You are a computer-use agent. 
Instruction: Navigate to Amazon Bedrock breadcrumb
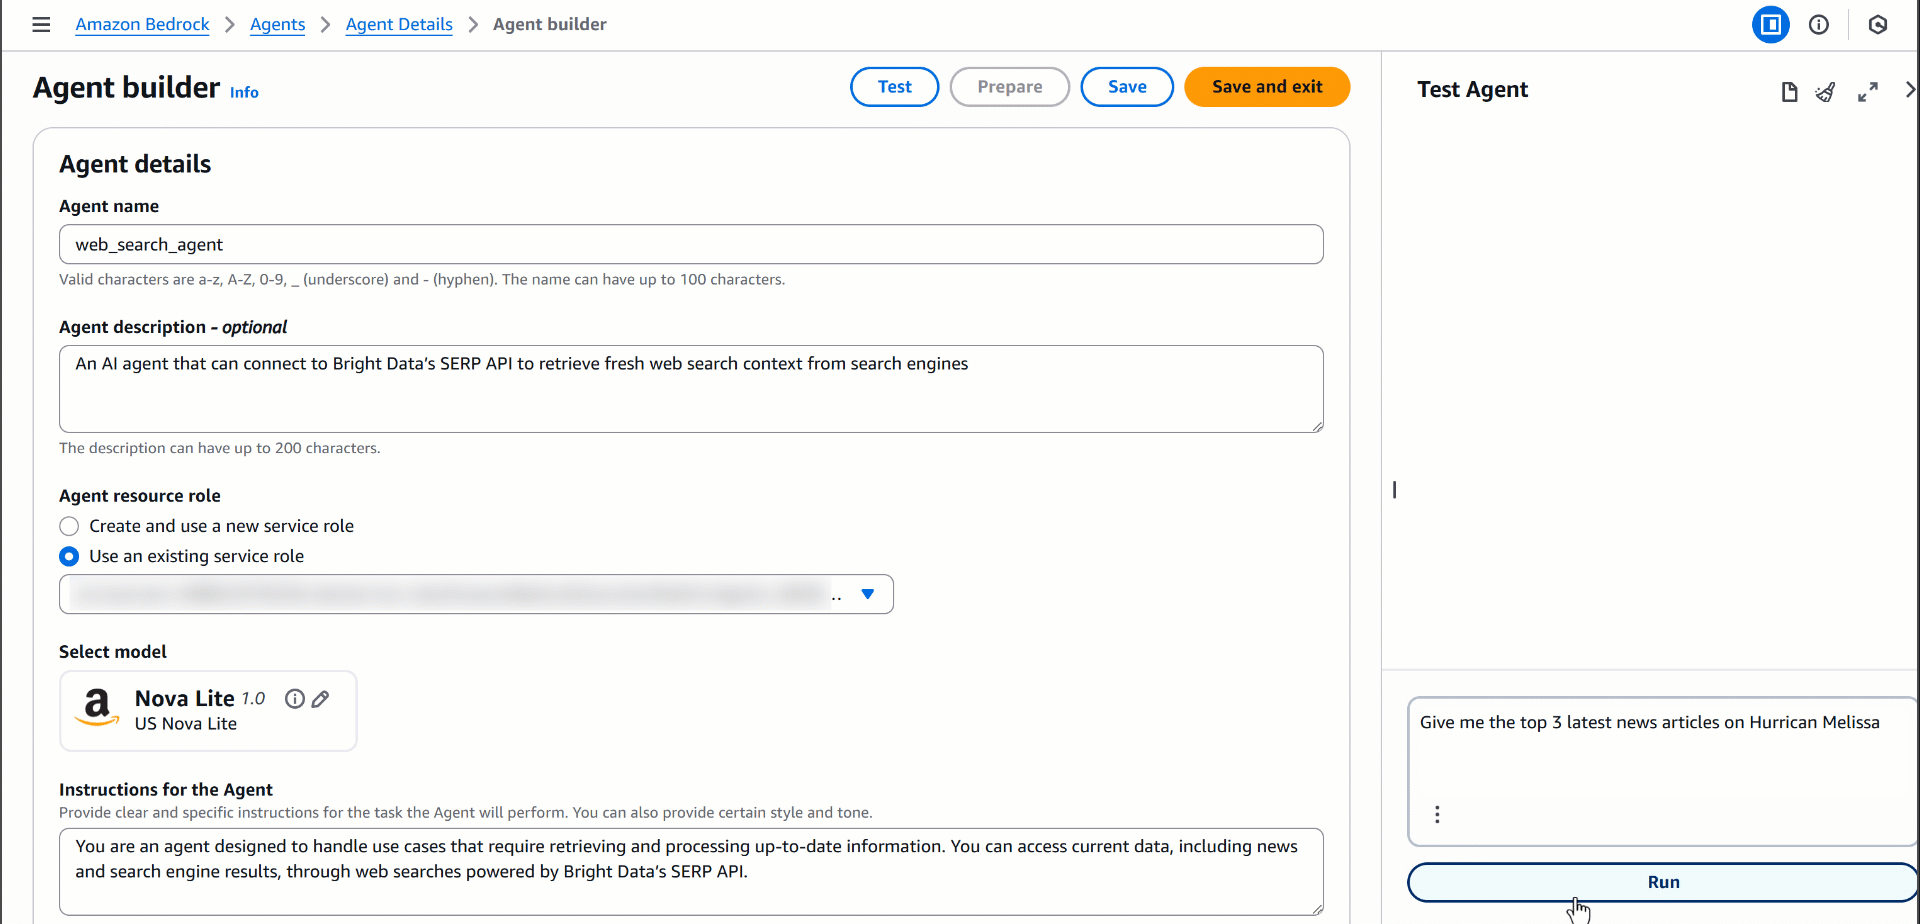[142, 24]
